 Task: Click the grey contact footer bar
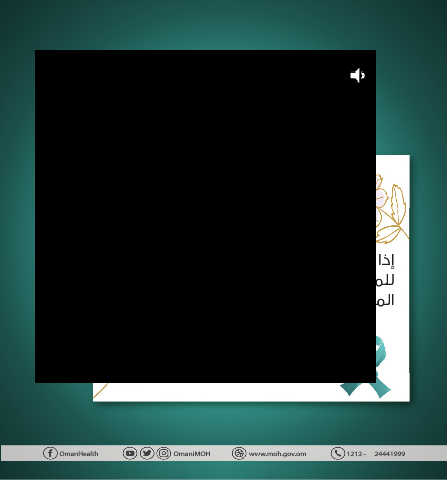pyautogui.click(x=223, y=453)
